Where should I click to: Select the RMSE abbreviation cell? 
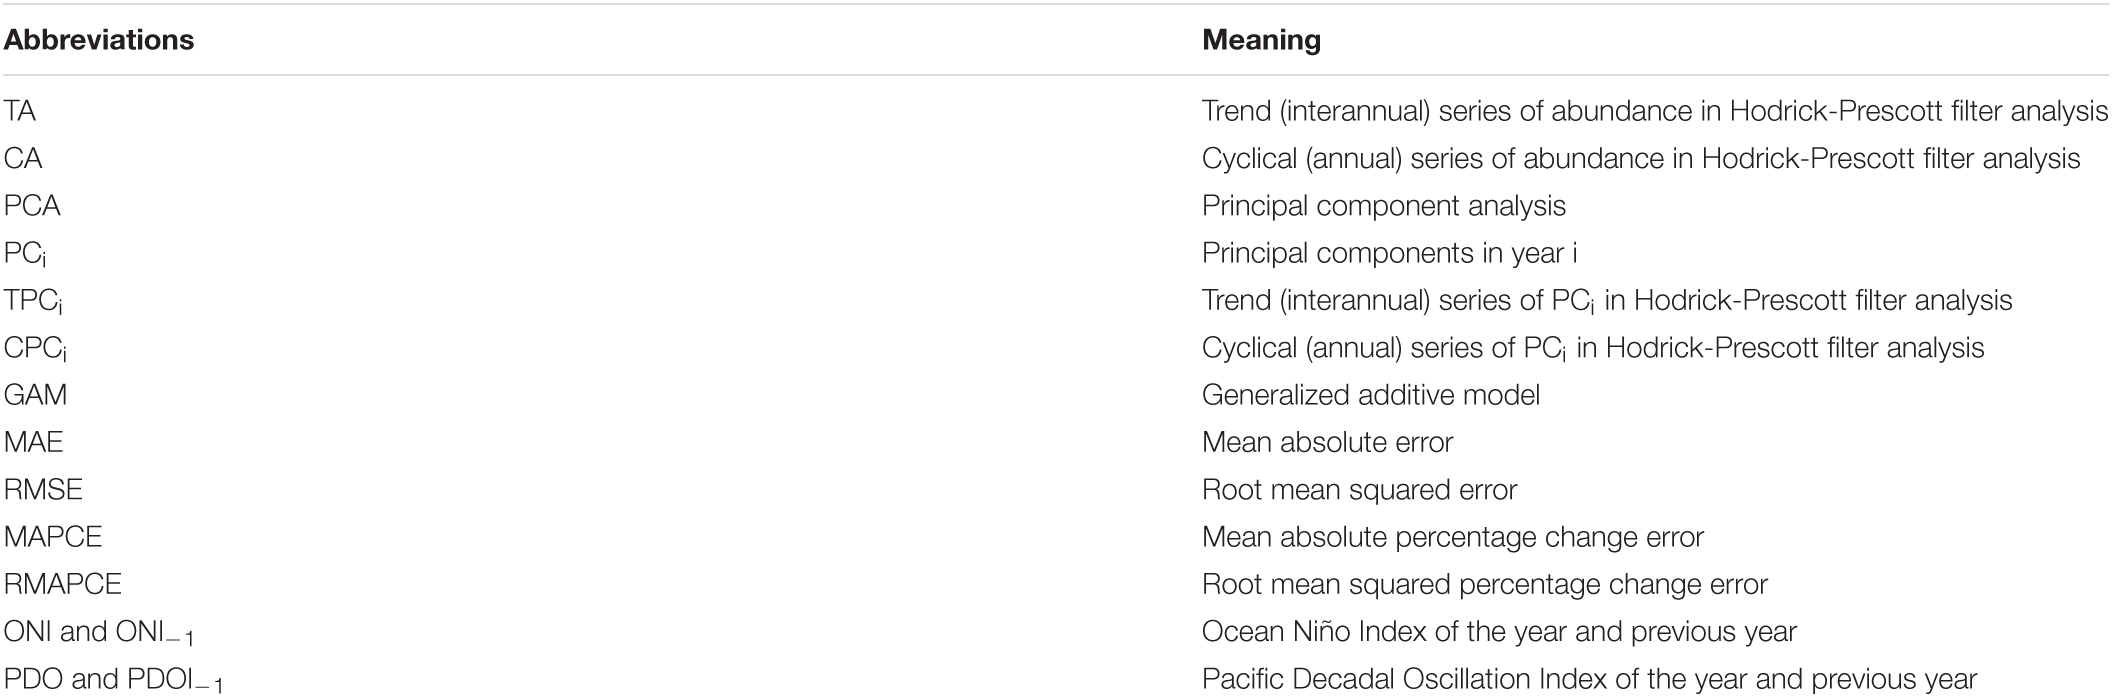[43, 489]
